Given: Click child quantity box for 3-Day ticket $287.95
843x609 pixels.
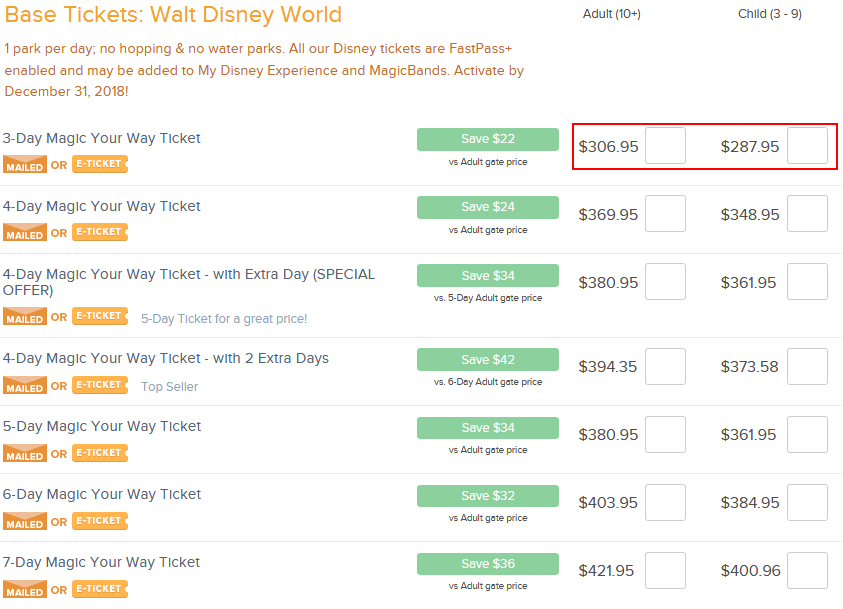Looking at the screenshot, I should pyautogui.click(x=808, y=146).
